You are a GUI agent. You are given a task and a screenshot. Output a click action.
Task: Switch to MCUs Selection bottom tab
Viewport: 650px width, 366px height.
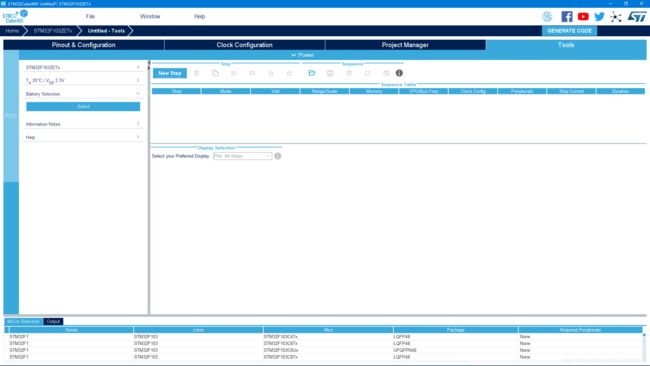pyautogui.click(x=23, y=322)
